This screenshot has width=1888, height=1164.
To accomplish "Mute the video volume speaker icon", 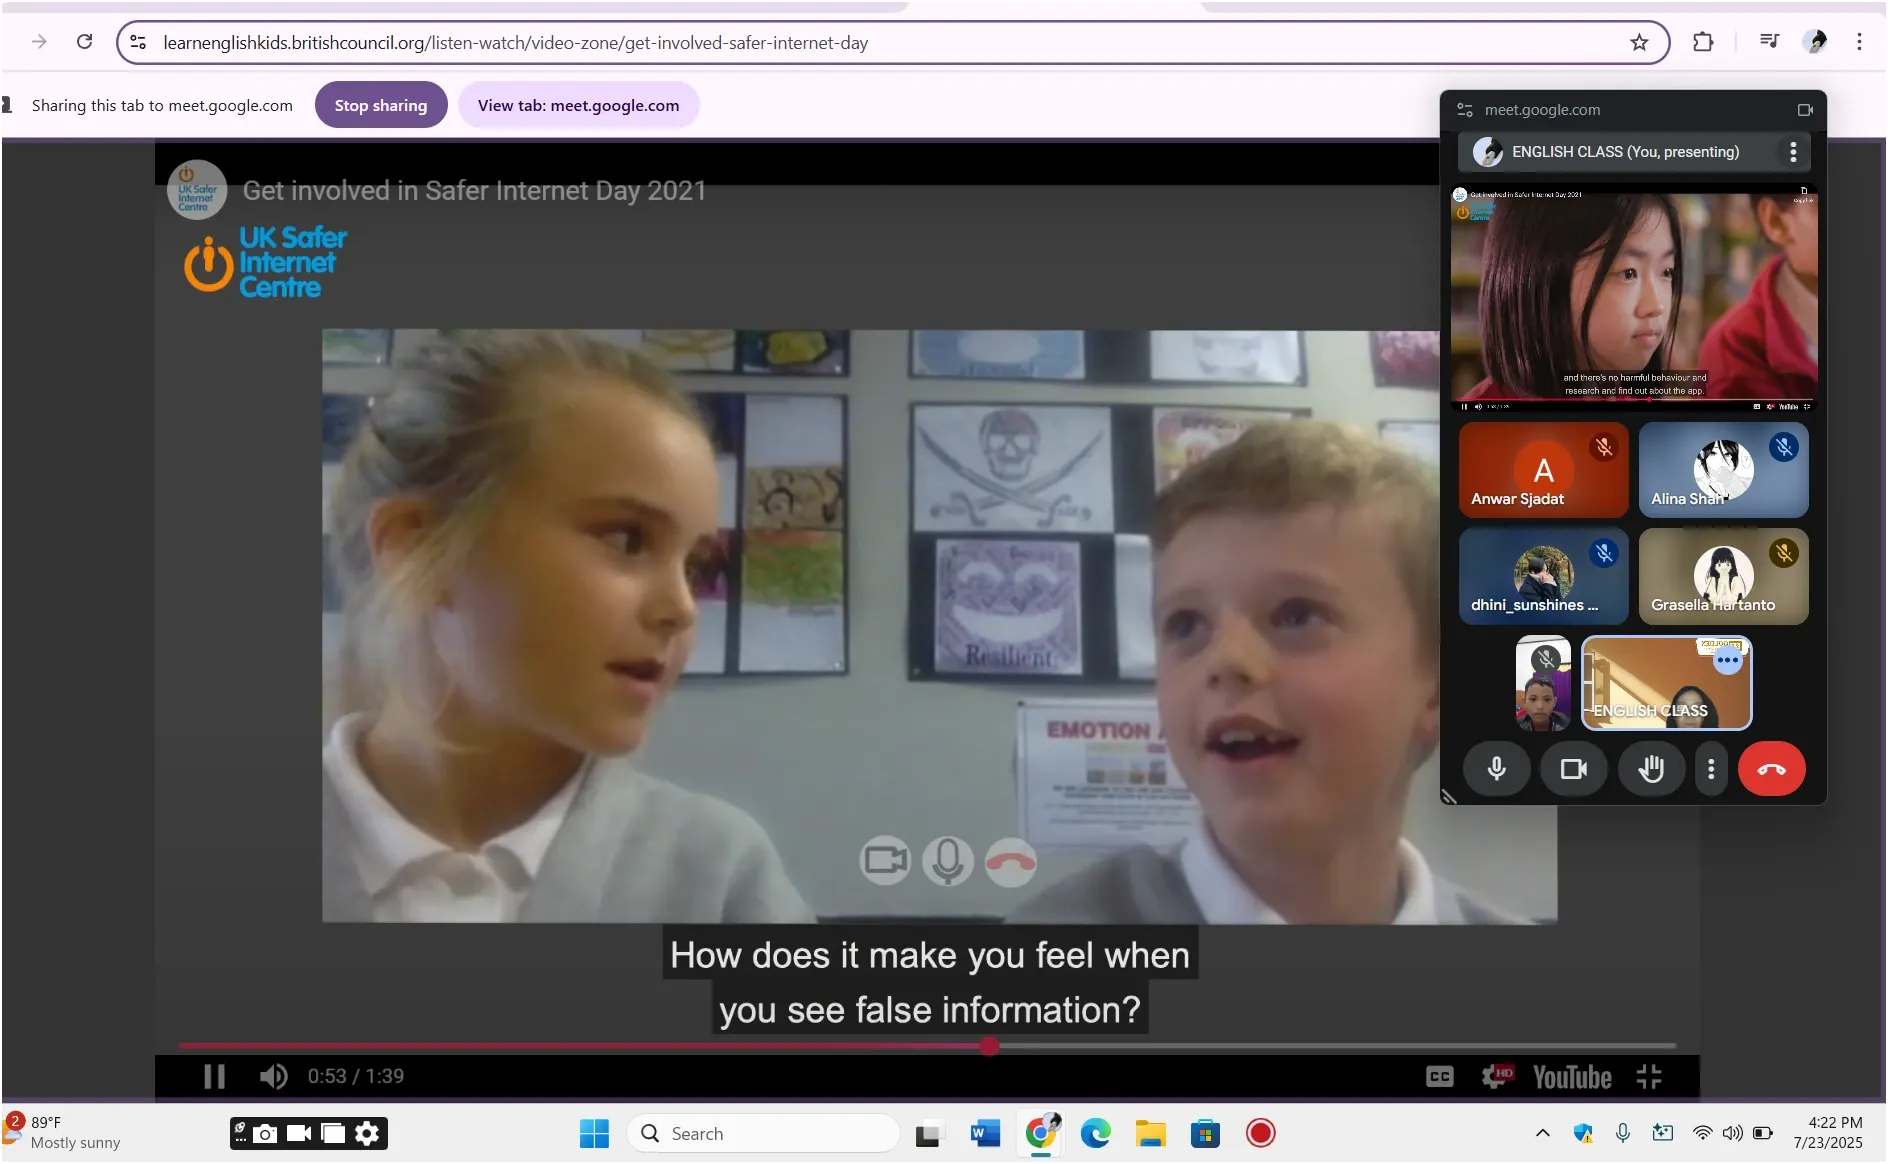I will coord(272,1076).
